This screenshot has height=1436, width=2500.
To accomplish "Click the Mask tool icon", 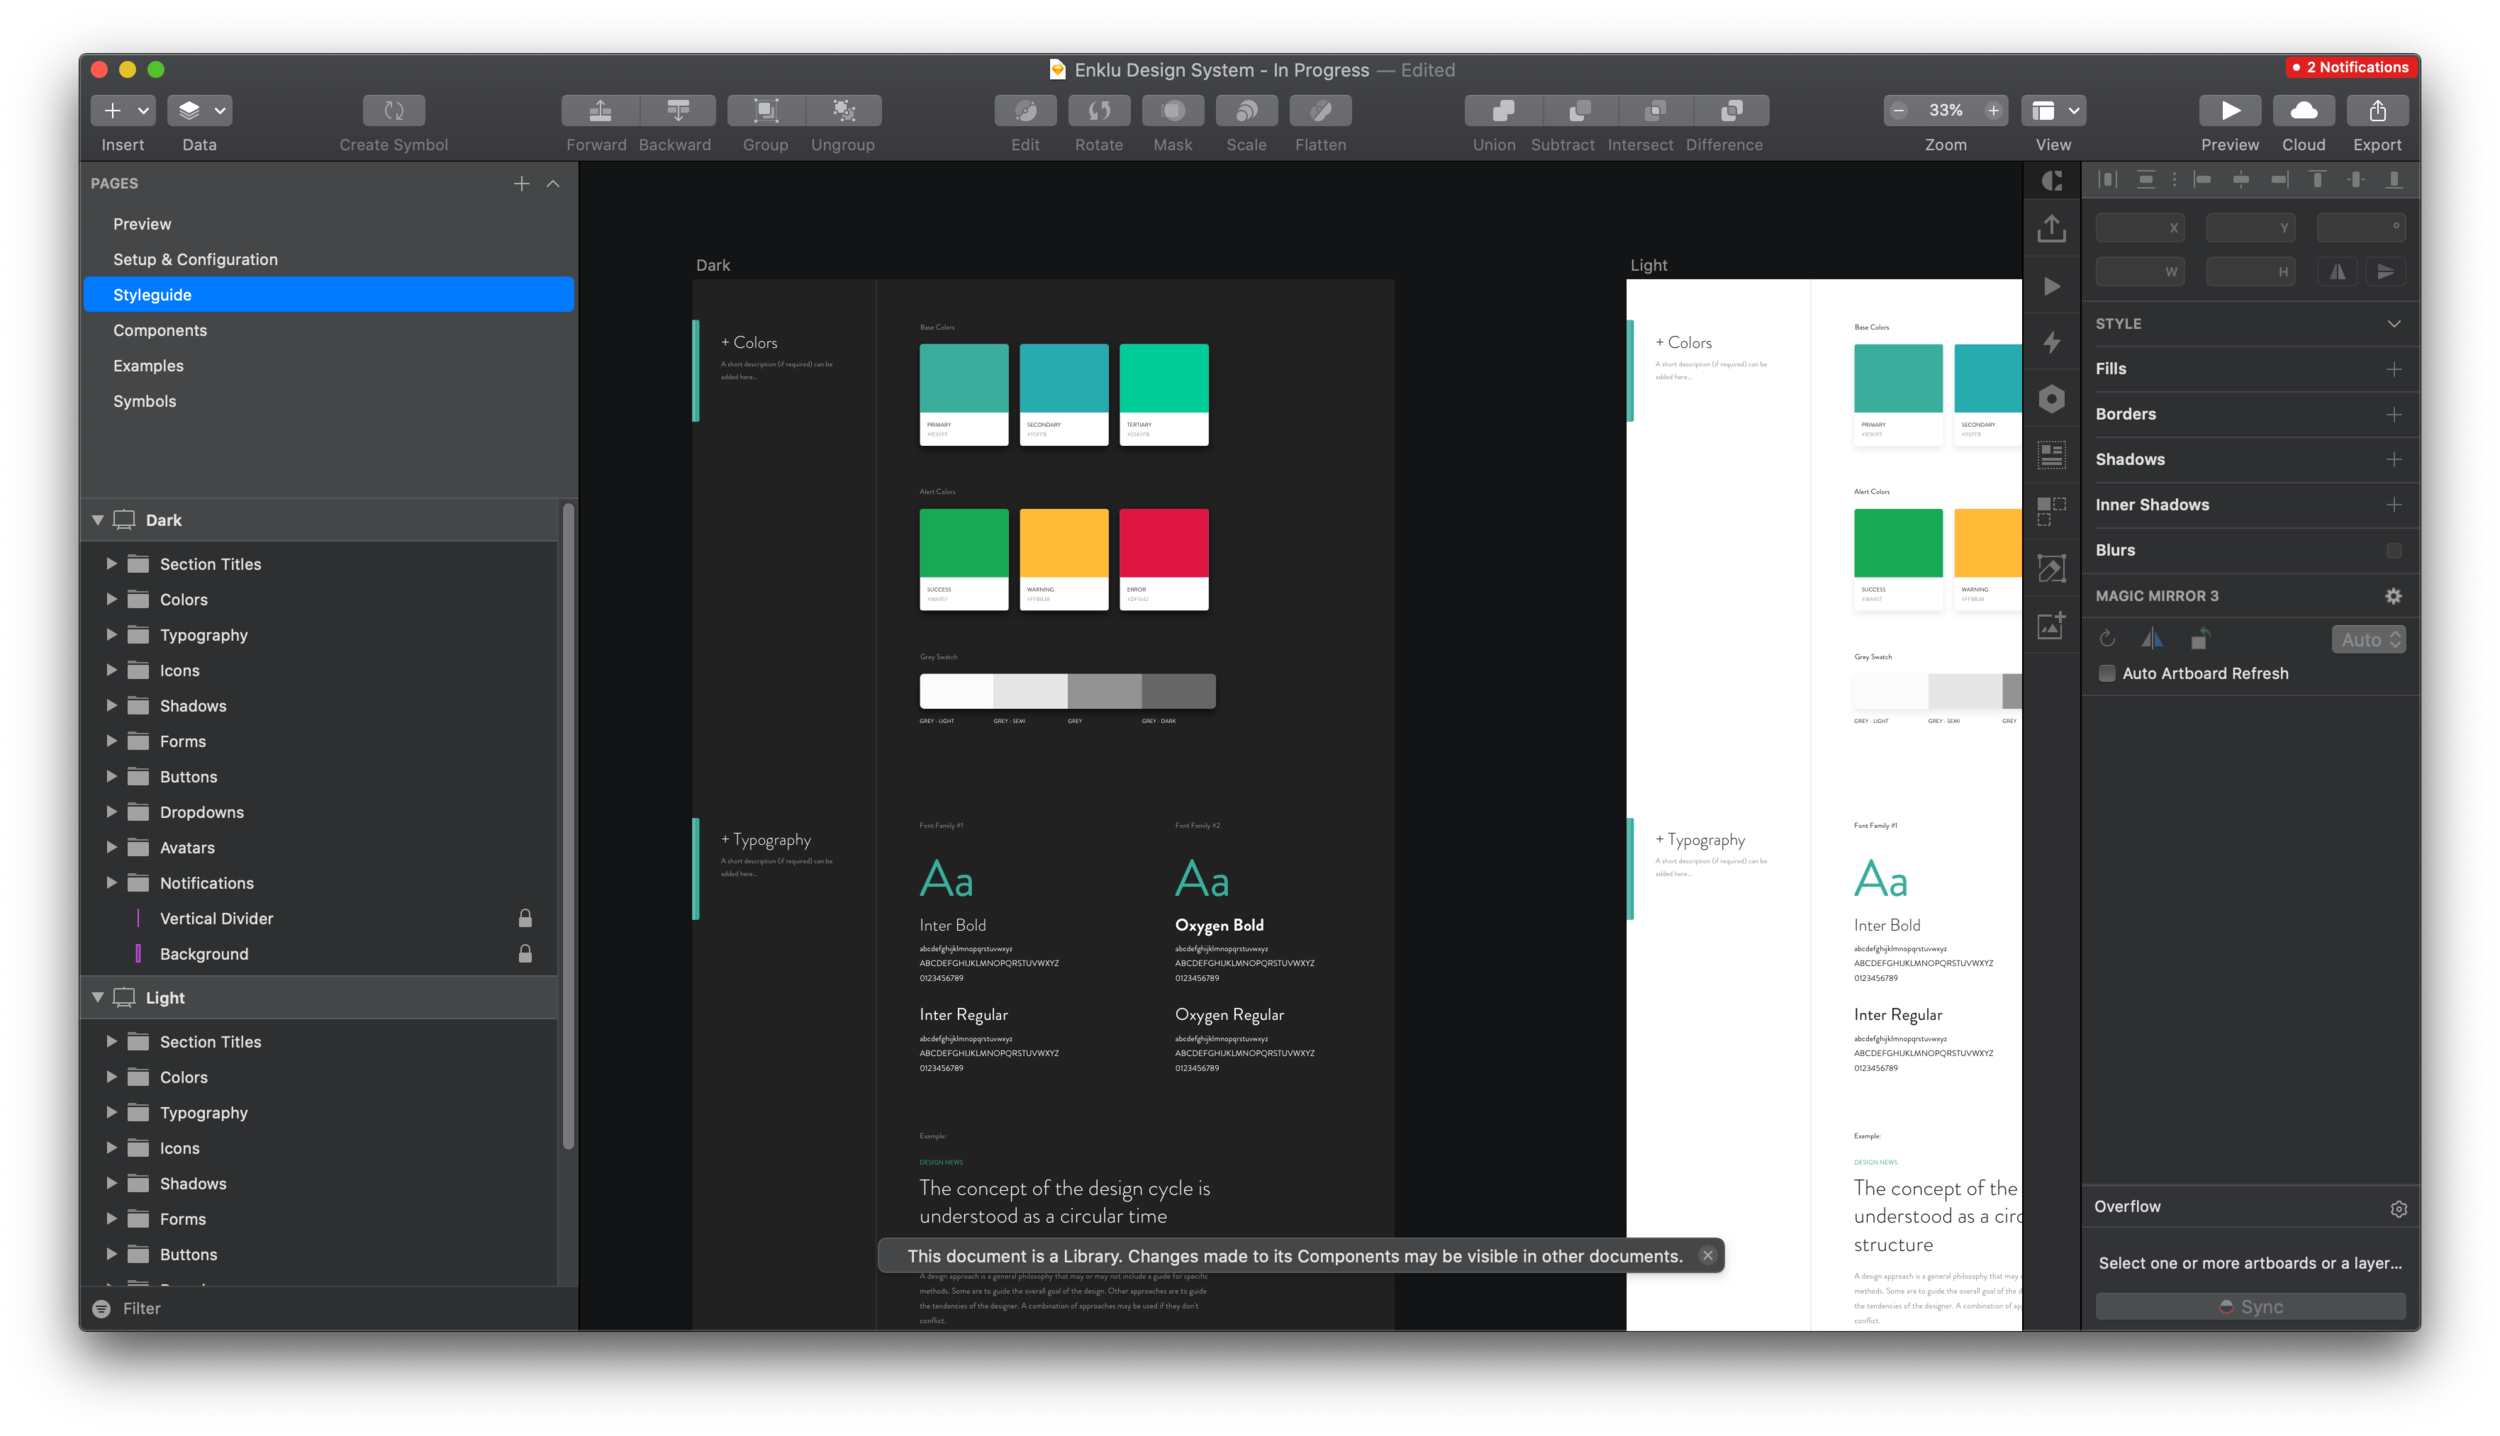I will click(x=1173, y=111).
